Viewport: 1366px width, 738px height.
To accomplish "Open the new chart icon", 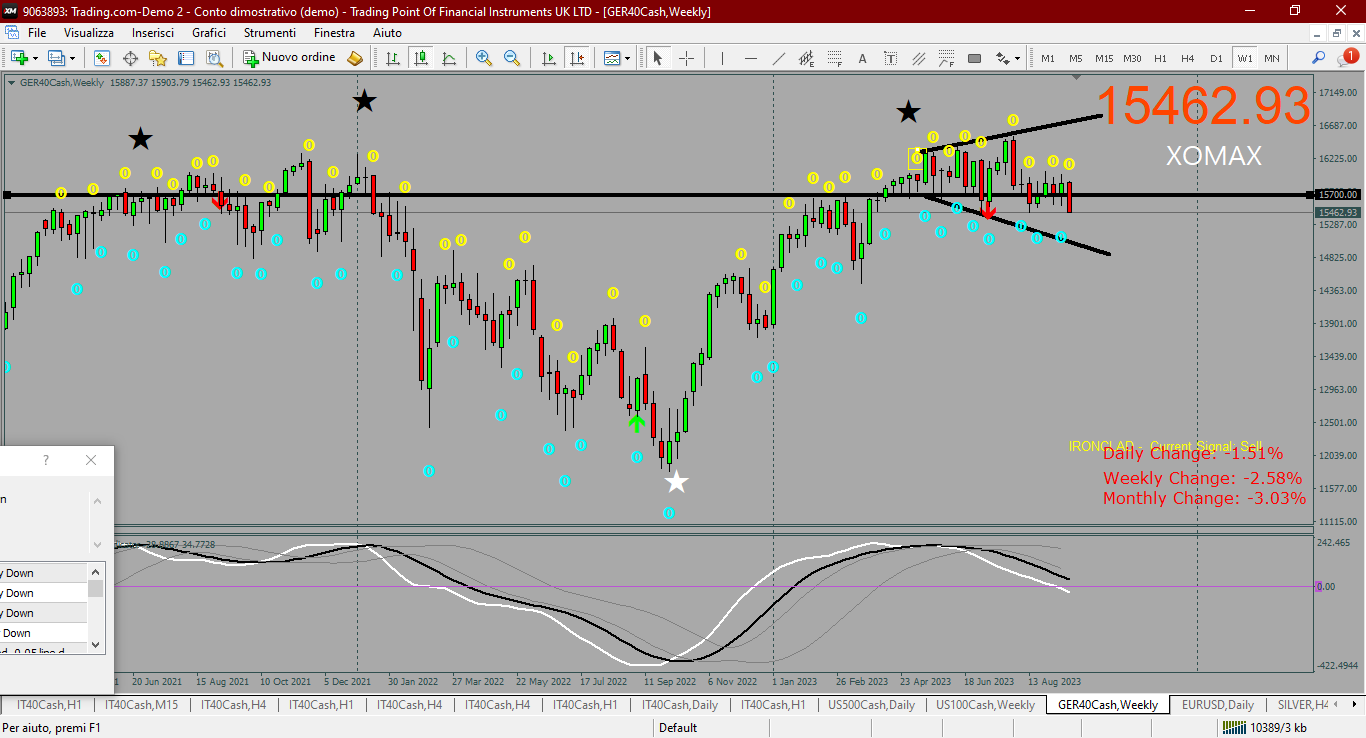I will click(19, 58).
